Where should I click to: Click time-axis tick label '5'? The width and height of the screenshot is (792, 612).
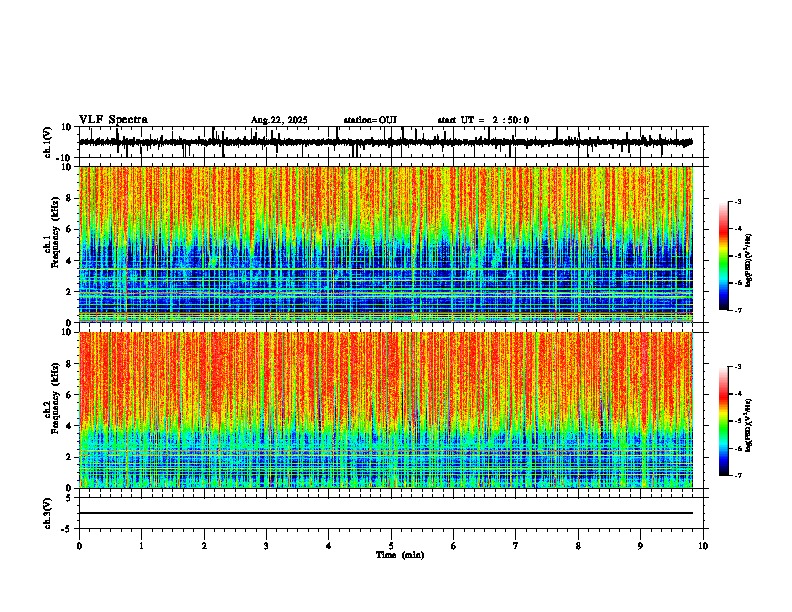coord(391,546)
